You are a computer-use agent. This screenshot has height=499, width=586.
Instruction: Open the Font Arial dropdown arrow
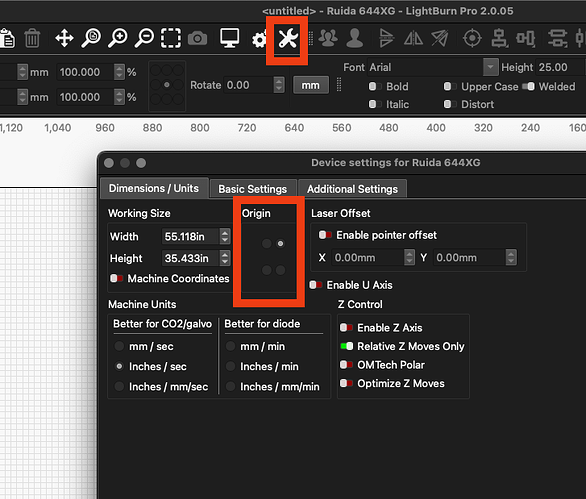coord(490,67)
